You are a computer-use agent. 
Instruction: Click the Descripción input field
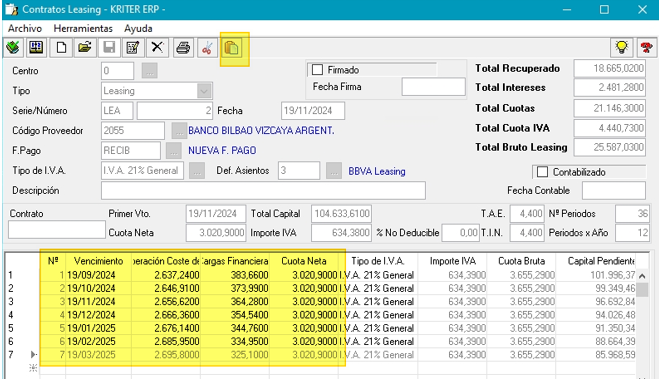pos(263,190)
